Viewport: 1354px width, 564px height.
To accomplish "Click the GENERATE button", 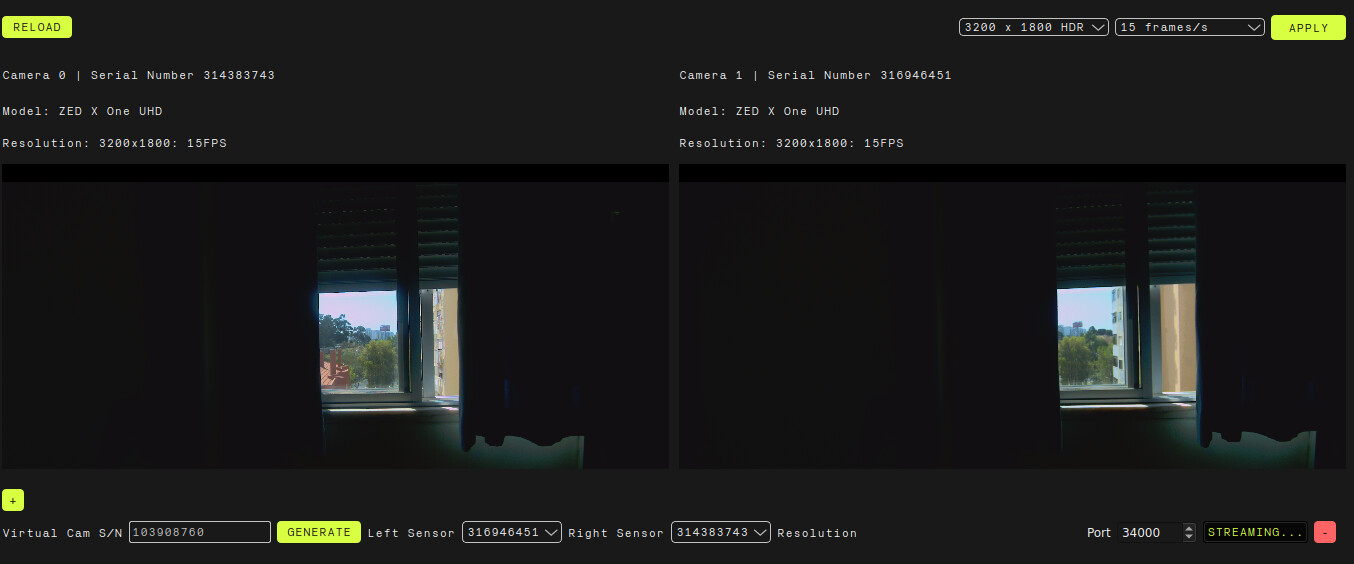I will tap(319, 532).
